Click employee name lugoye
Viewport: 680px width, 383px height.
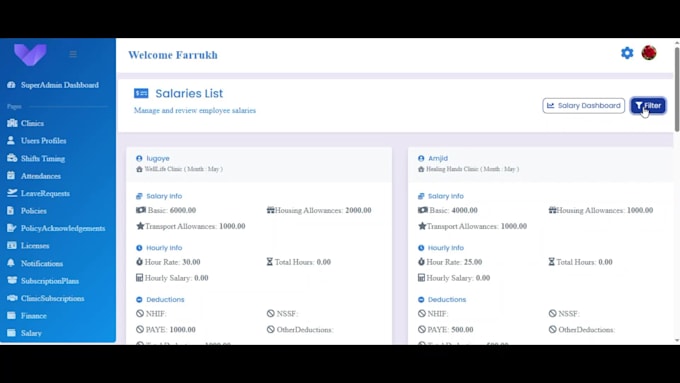coord(158,158)
